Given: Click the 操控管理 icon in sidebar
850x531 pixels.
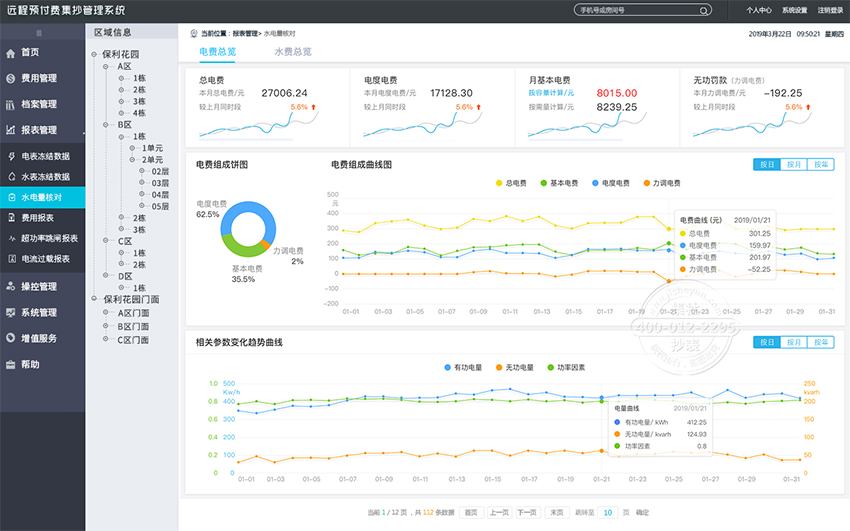Looking at the screenshot, I should pos(11,286).
